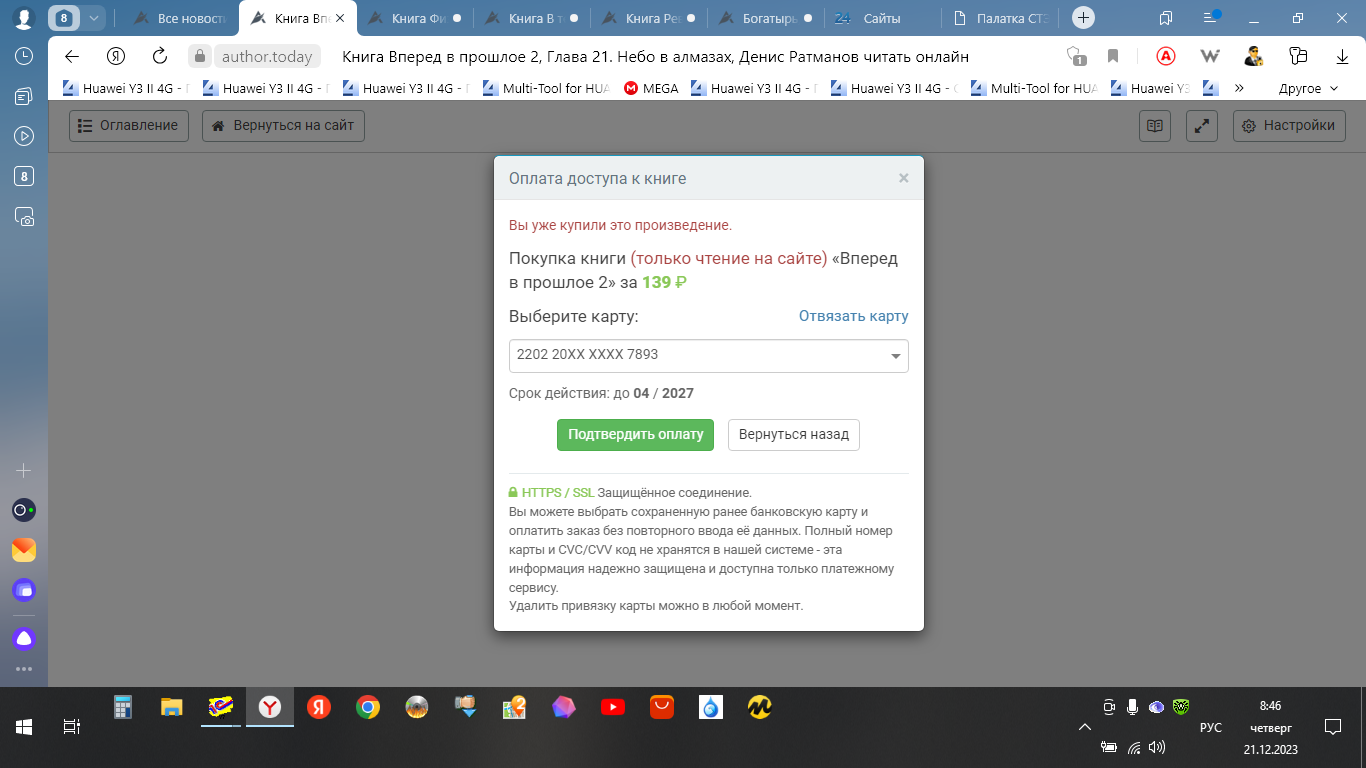Click the 'Подтвердить оплату' button

(635, 435)
